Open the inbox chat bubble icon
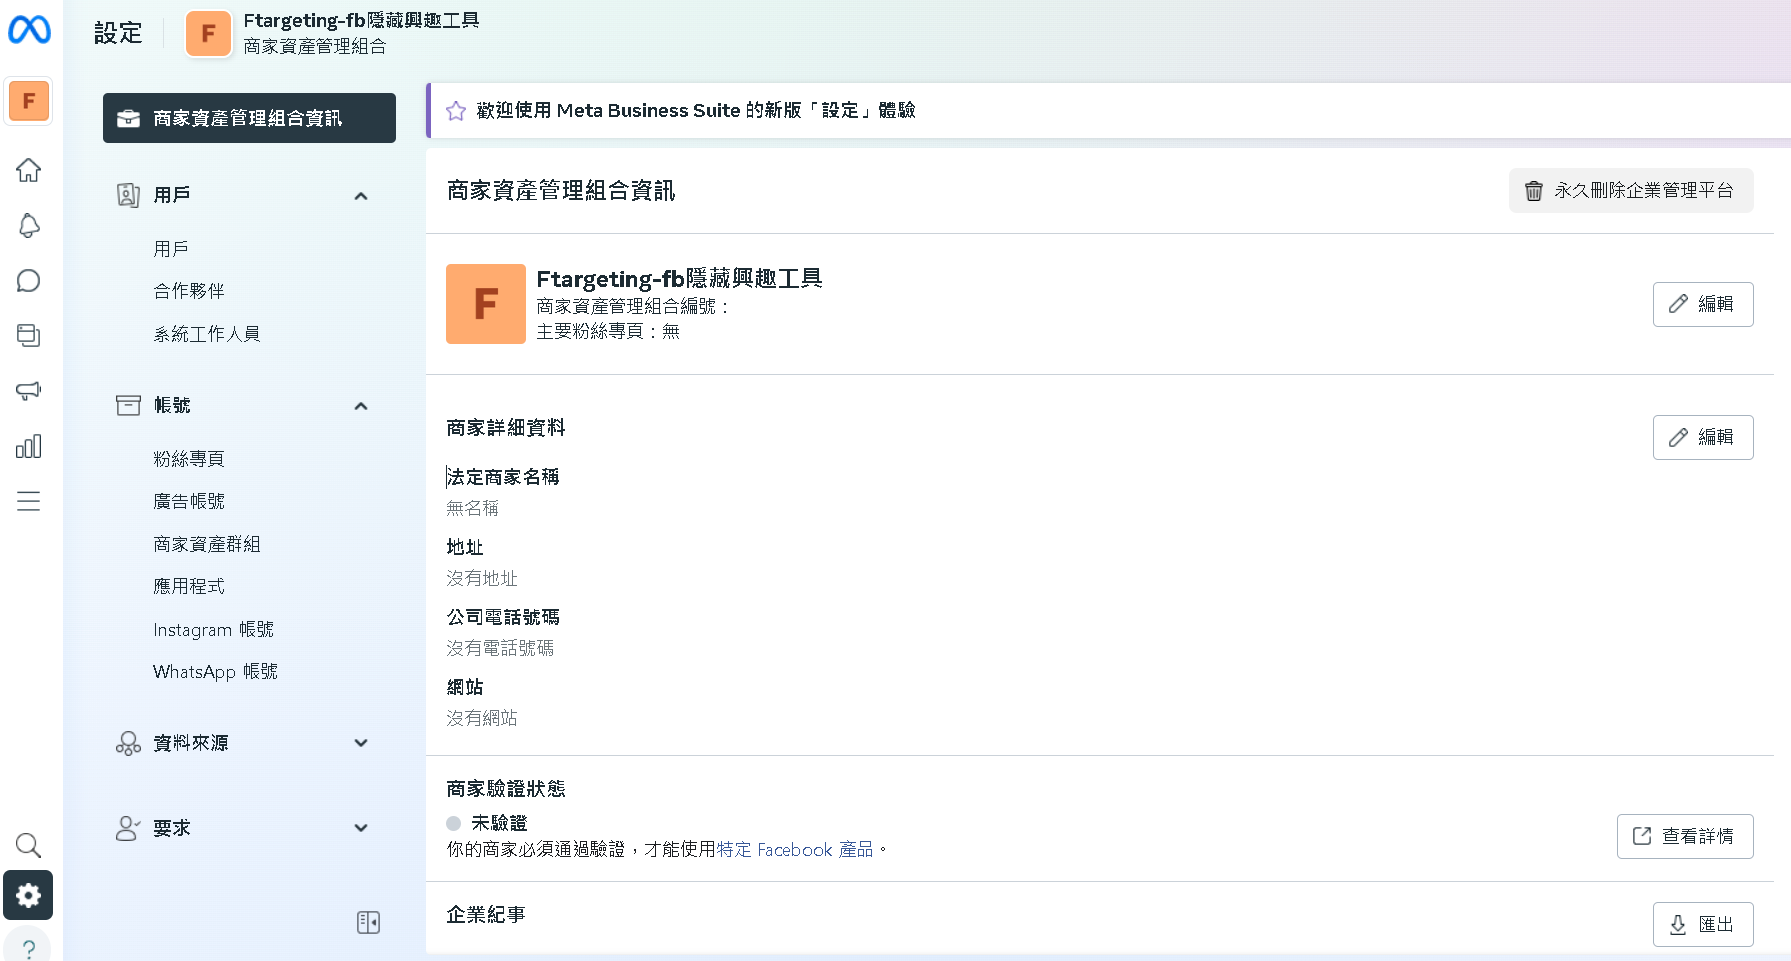The image size is (1791, 961). click(x=29, y=281)
